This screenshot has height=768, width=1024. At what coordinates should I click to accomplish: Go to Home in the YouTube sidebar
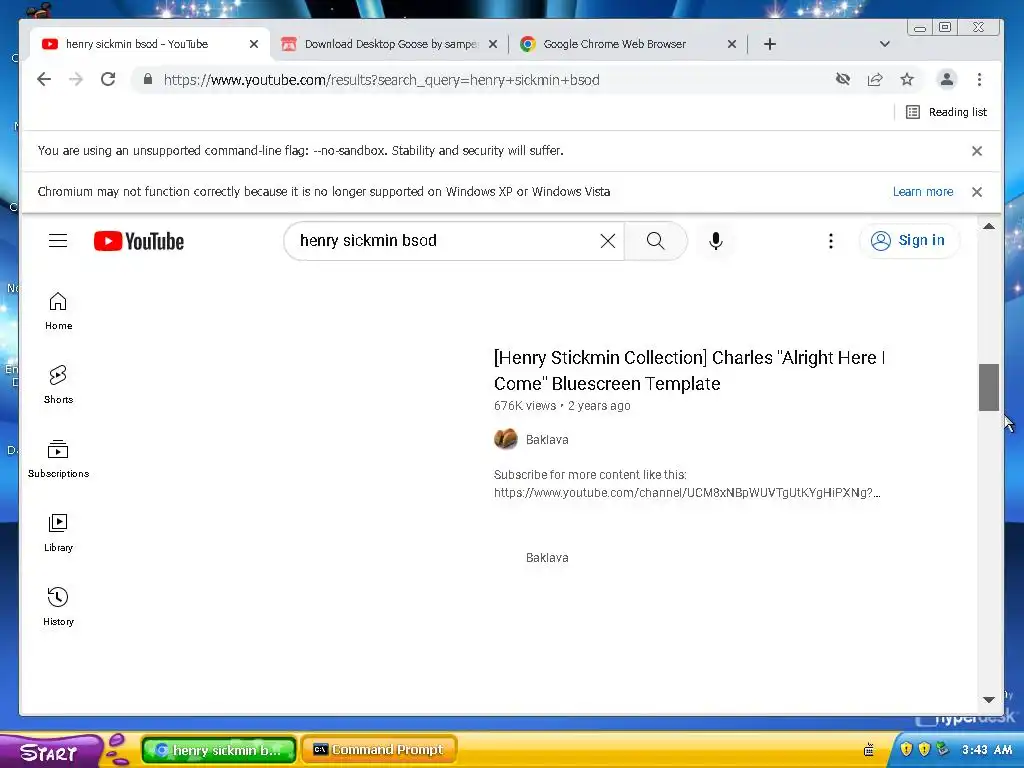pyautogui.click(x=58, y=311)
